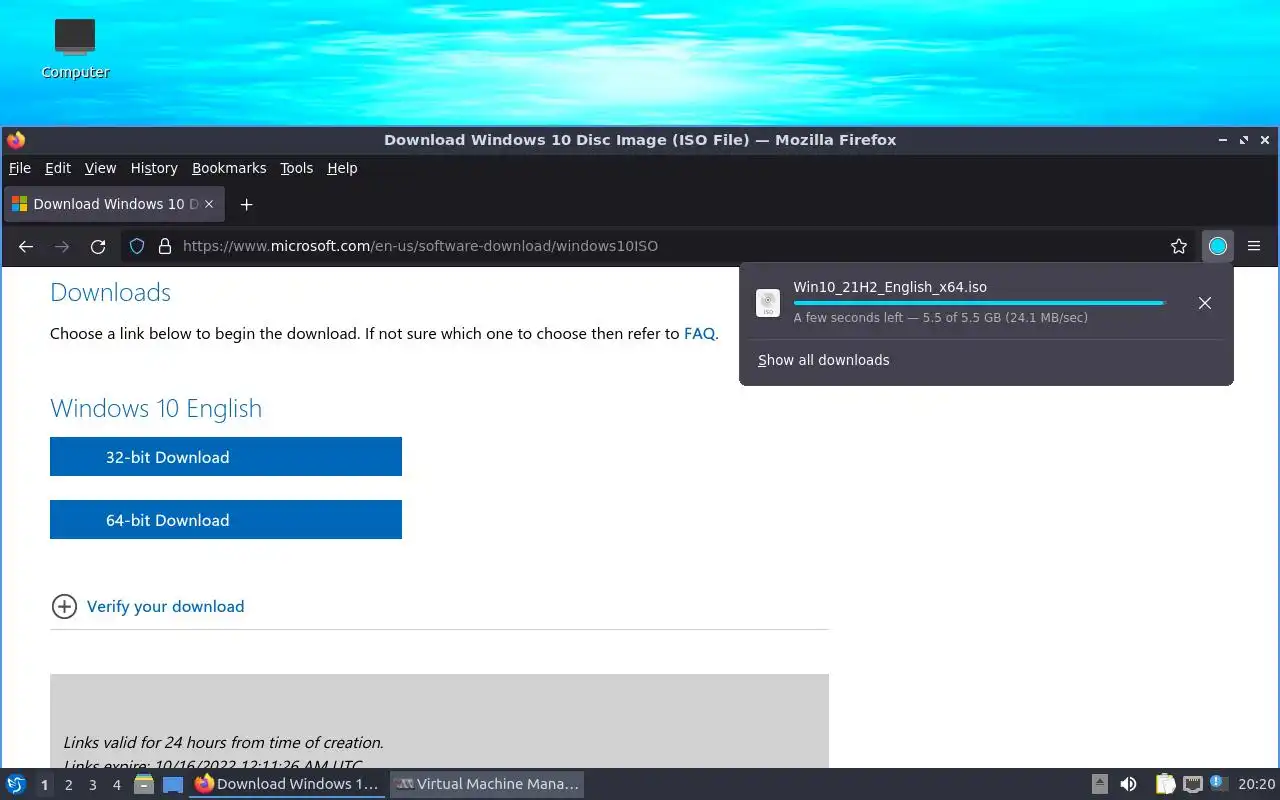Open Firefox hamburger application menu

coord(1254,246)
